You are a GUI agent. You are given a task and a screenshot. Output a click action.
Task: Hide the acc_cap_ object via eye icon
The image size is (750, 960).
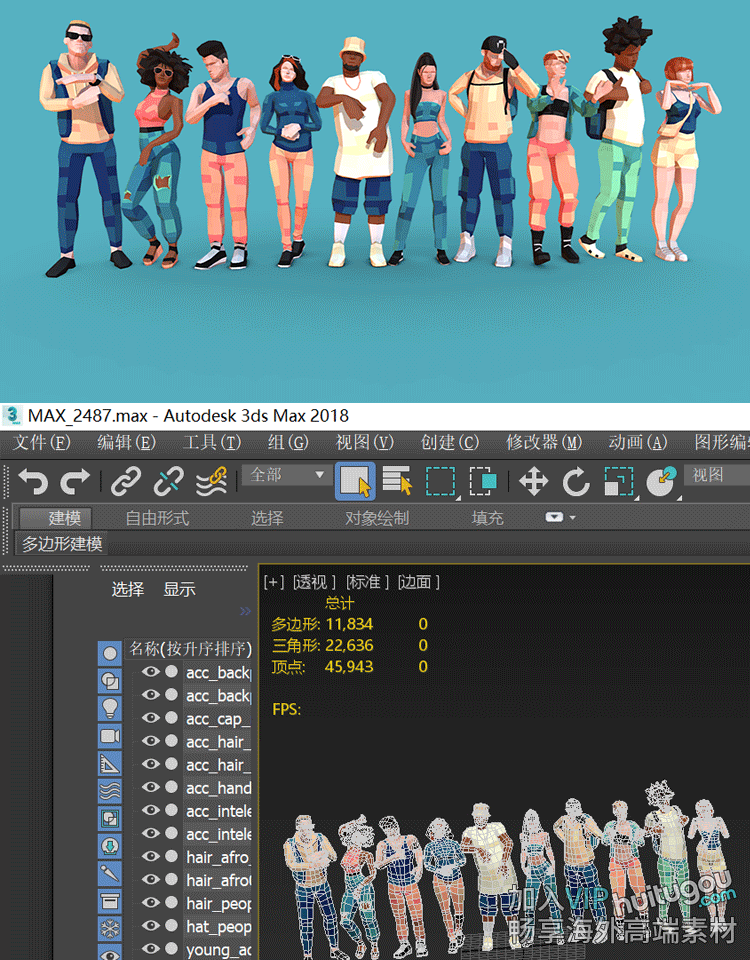tap(151, 718)
